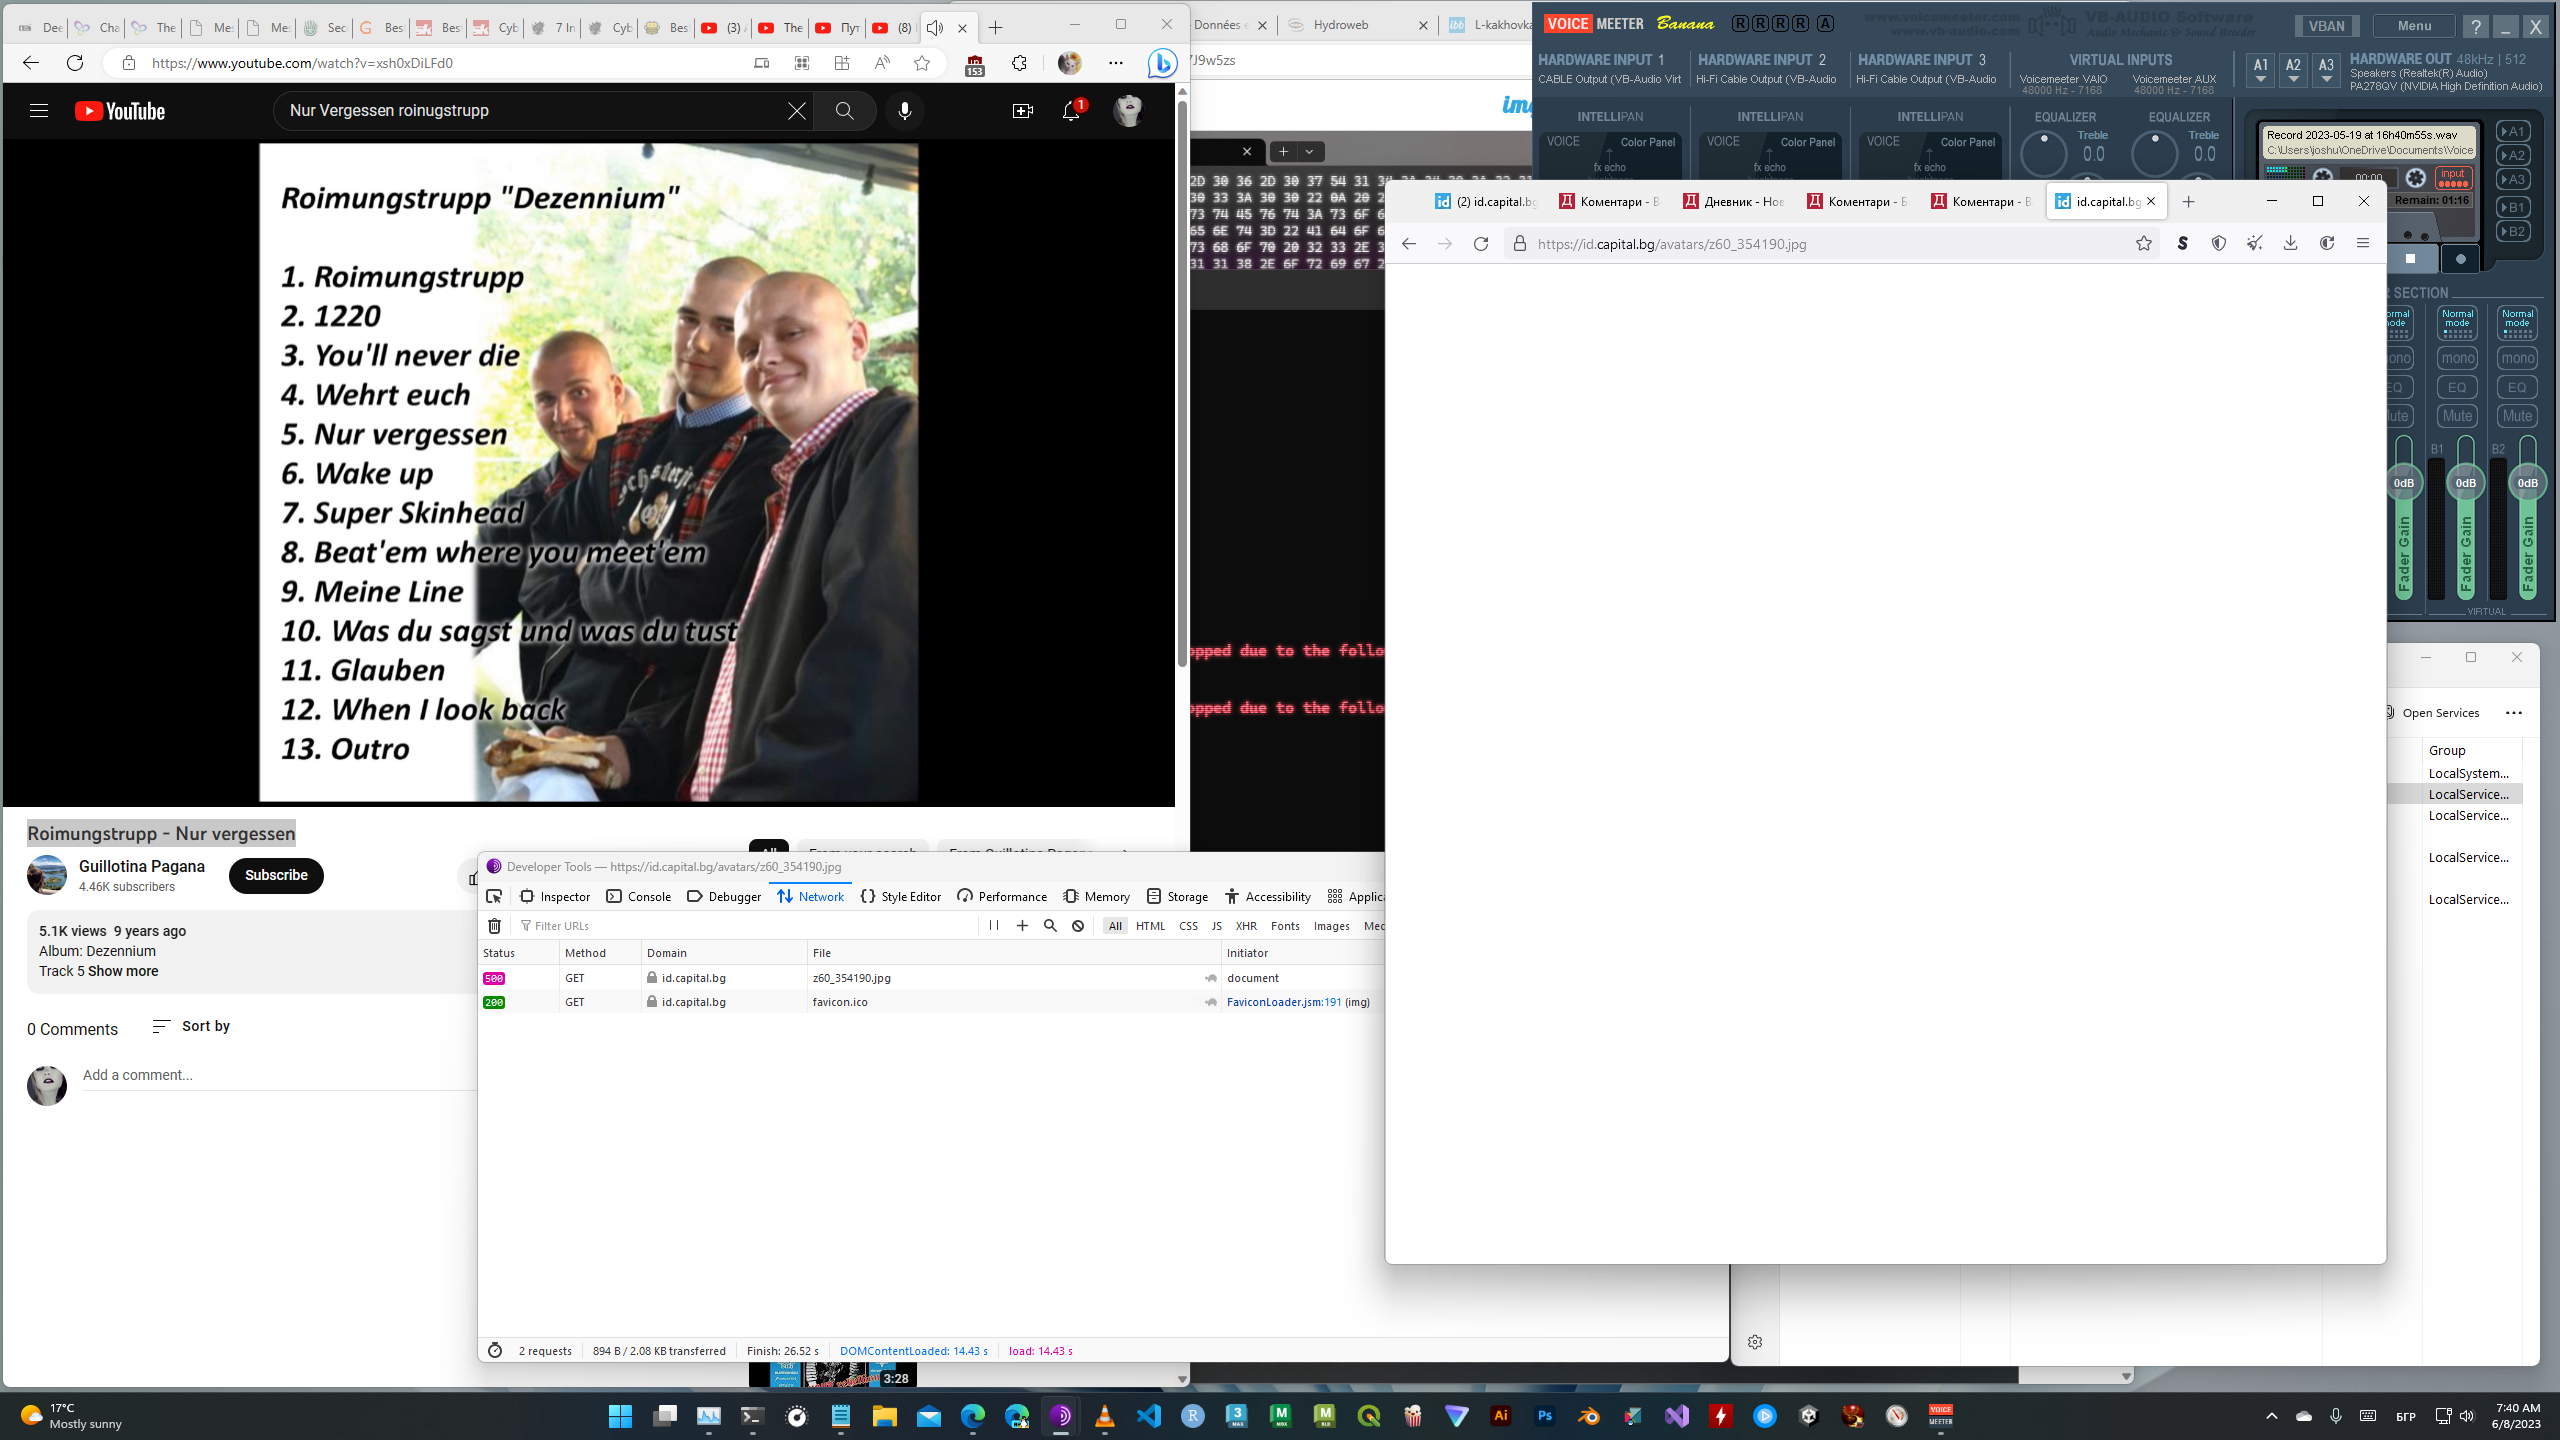Open the YouTube Create video icon
The width and height of the screenshot is (2560, 1440).
click(1022, 111)
